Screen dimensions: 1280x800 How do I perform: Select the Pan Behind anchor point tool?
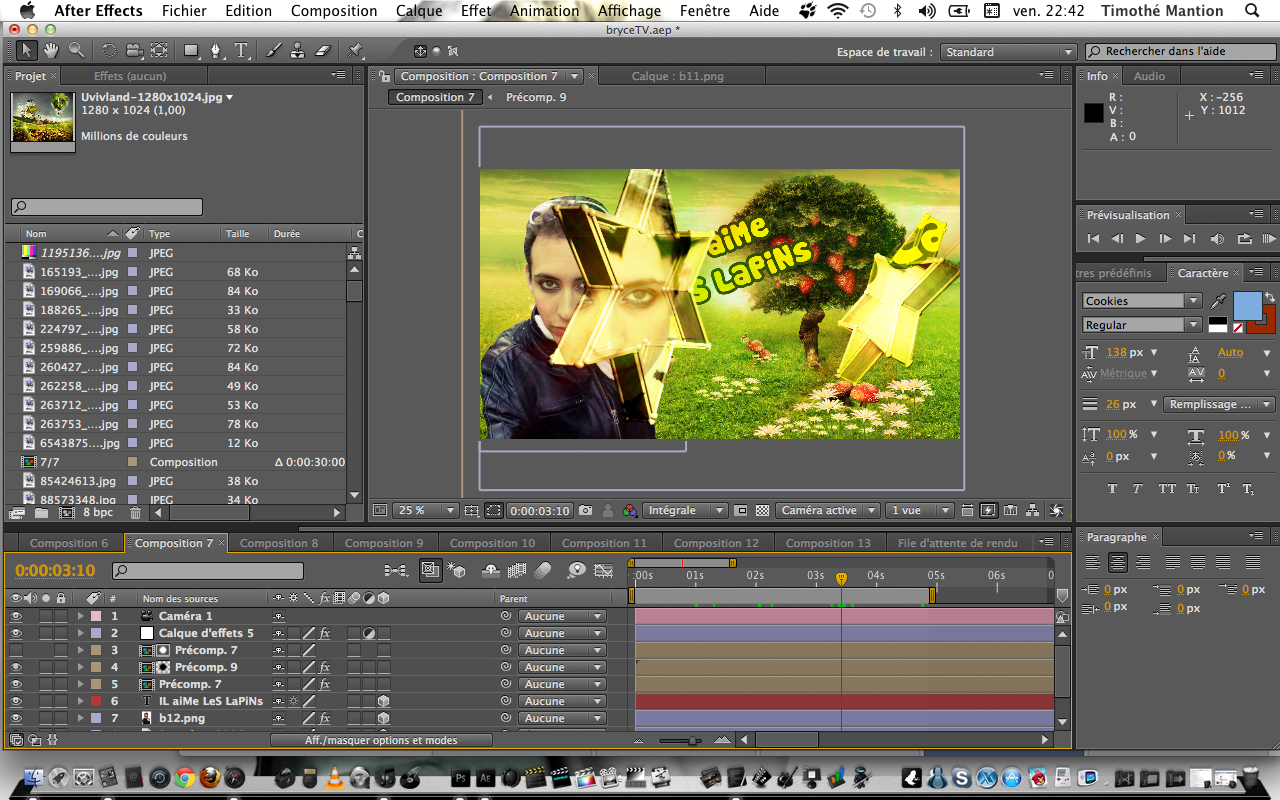159,50
